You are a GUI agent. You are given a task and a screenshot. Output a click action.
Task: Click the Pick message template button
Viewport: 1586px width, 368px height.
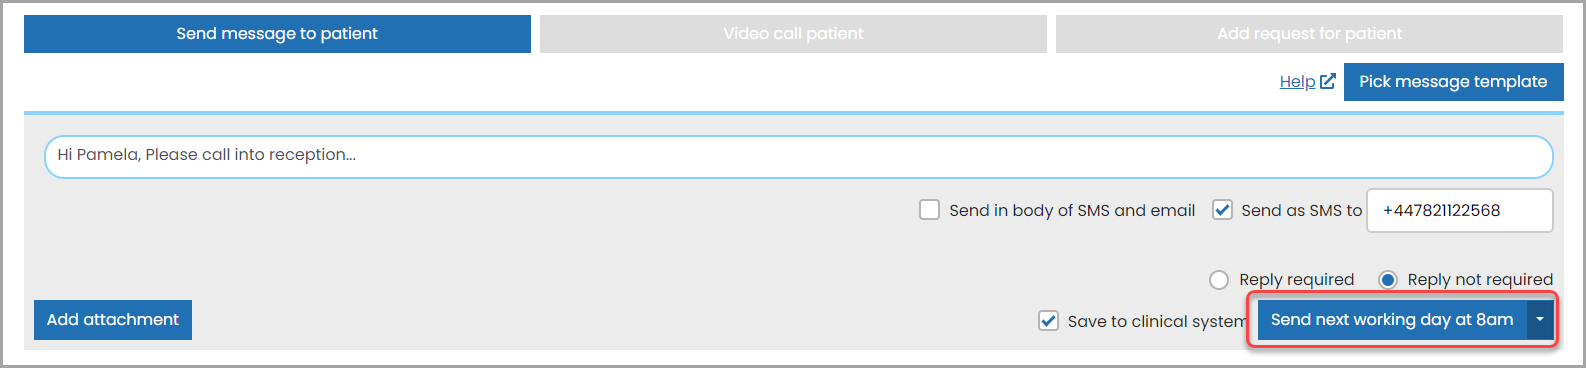point(1453,82)
